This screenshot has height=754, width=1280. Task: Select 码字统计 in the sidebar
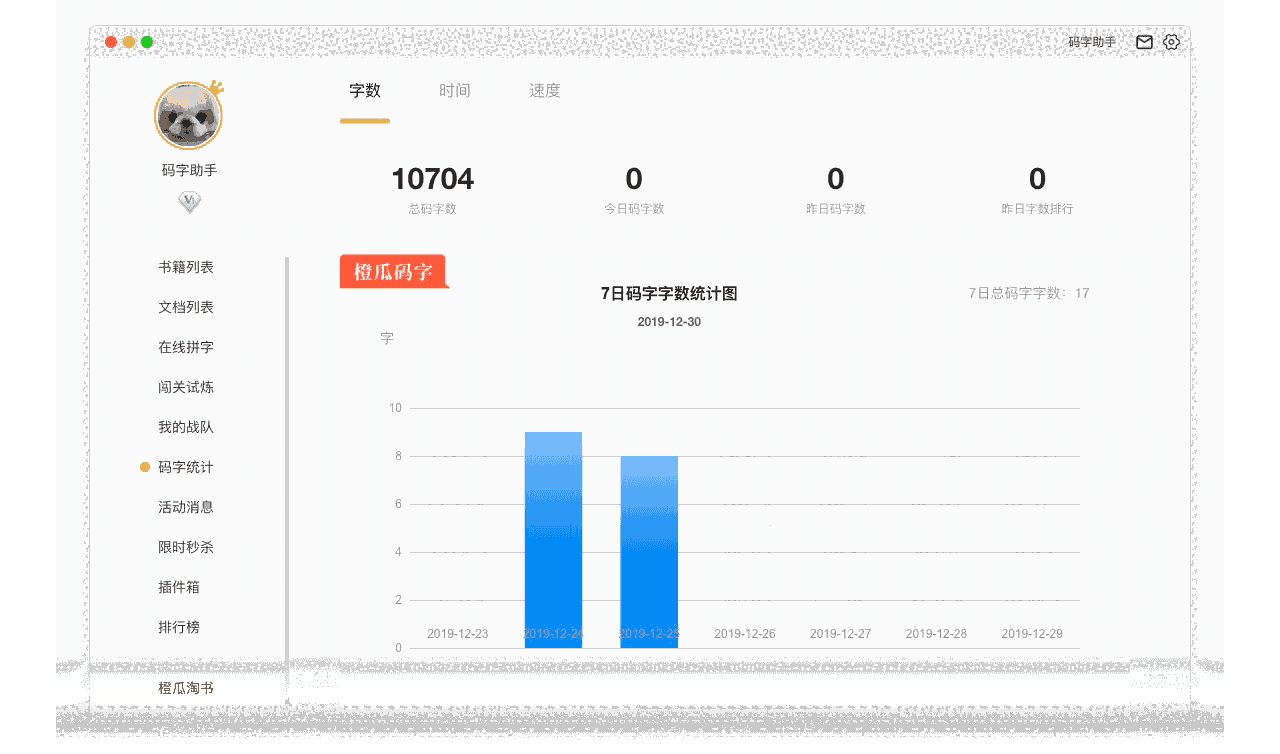[x=186, y=467]
